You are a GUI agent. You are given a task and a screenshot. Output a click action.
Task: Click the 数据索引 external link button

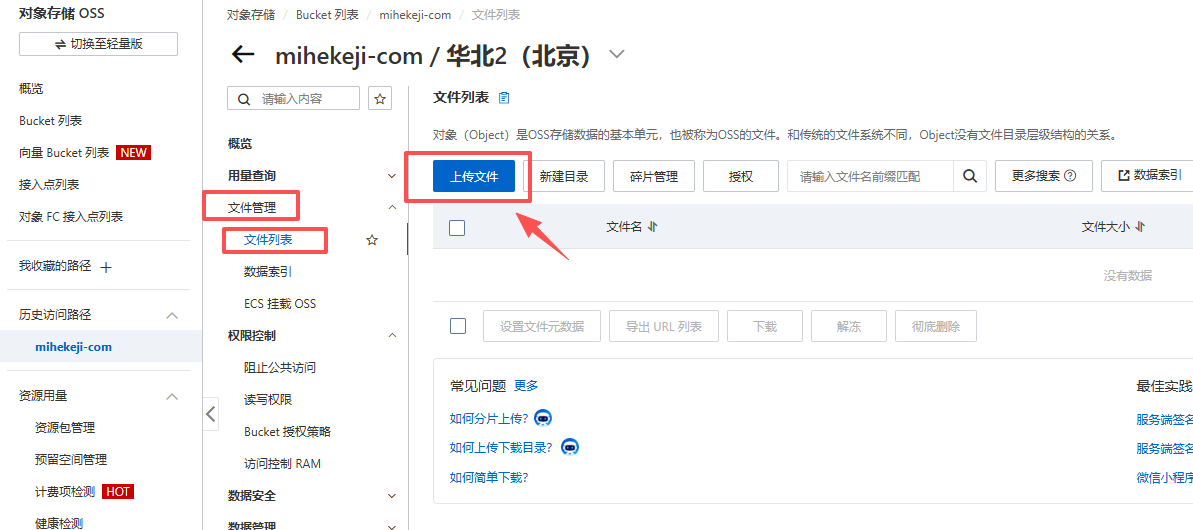(x=1147, y=176)
